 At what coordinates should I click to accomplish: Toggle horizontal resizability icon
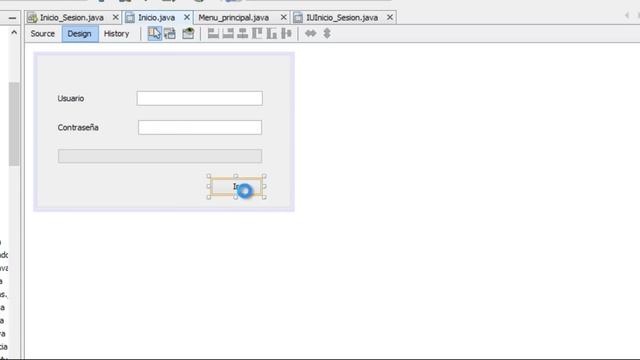[311, 33]
